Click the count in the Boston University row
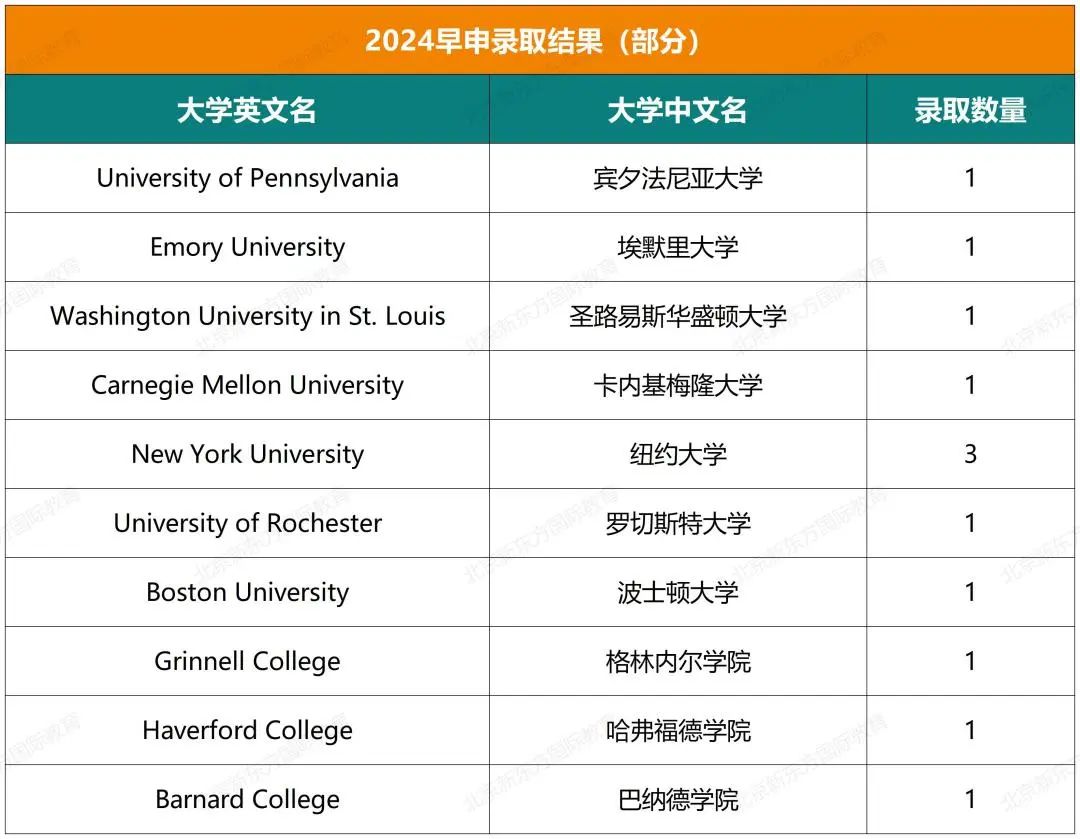This screenshot has width=1080, height=839. click(x=970, y=592)
